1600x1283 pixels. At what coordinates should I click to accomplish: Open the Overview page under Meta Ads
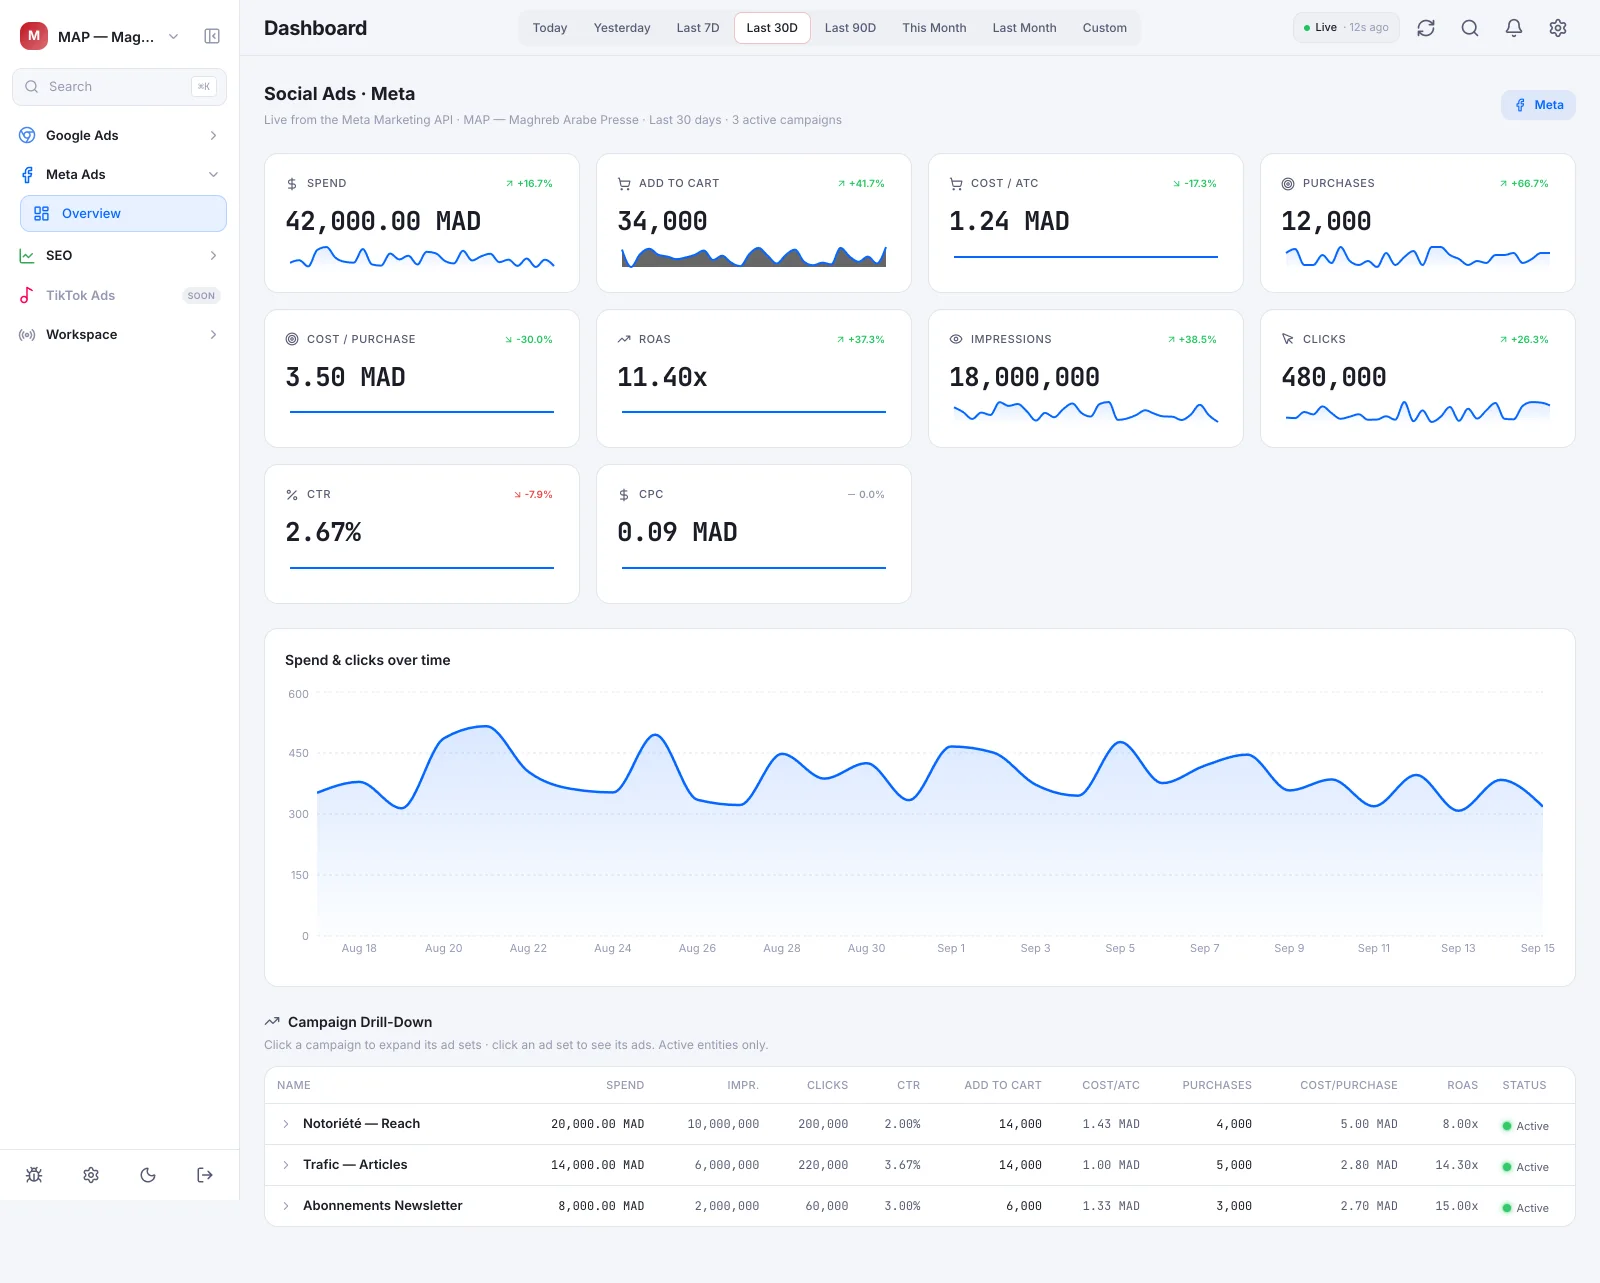coord(123,213)
